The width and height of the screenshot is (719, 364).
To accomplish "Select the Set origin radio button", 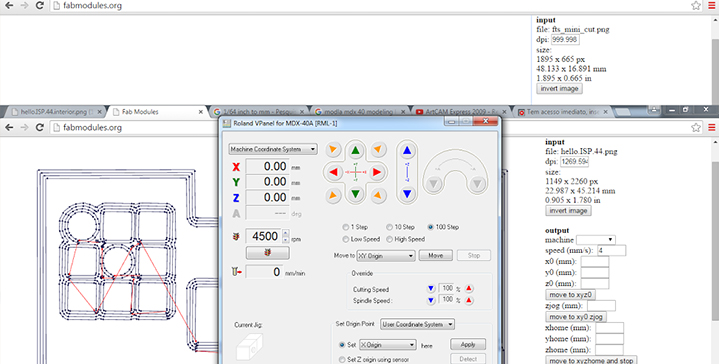I will pyautogui.click(x=342, y=345).
